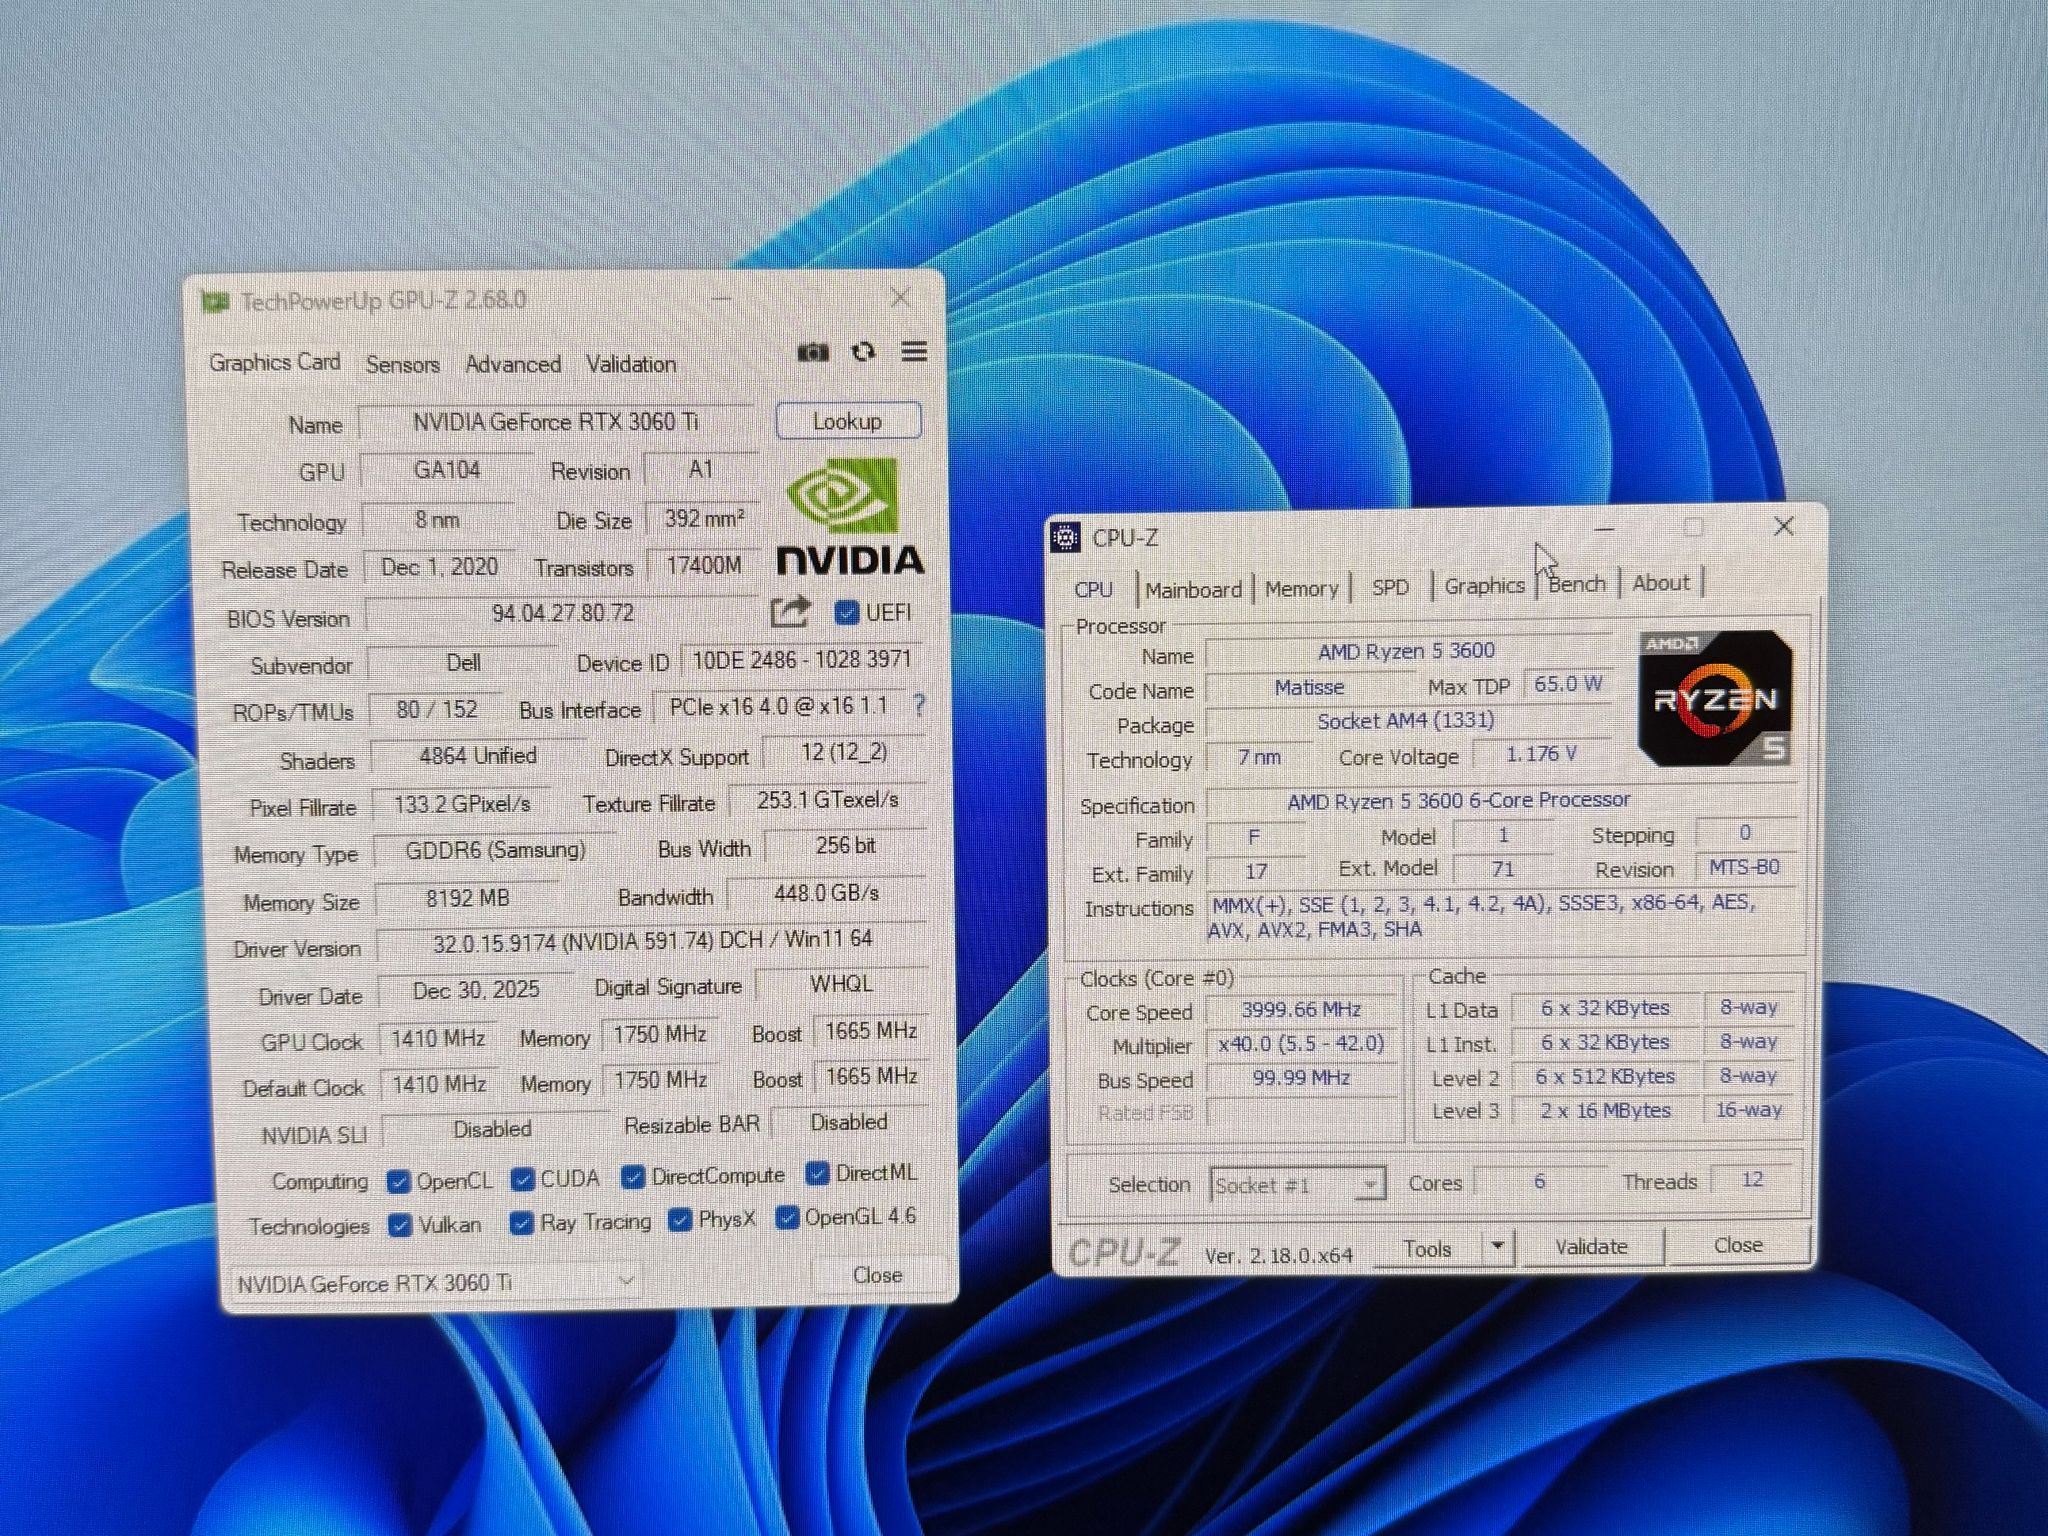Toggle the OpenCL checkbox

[398, 1182]
